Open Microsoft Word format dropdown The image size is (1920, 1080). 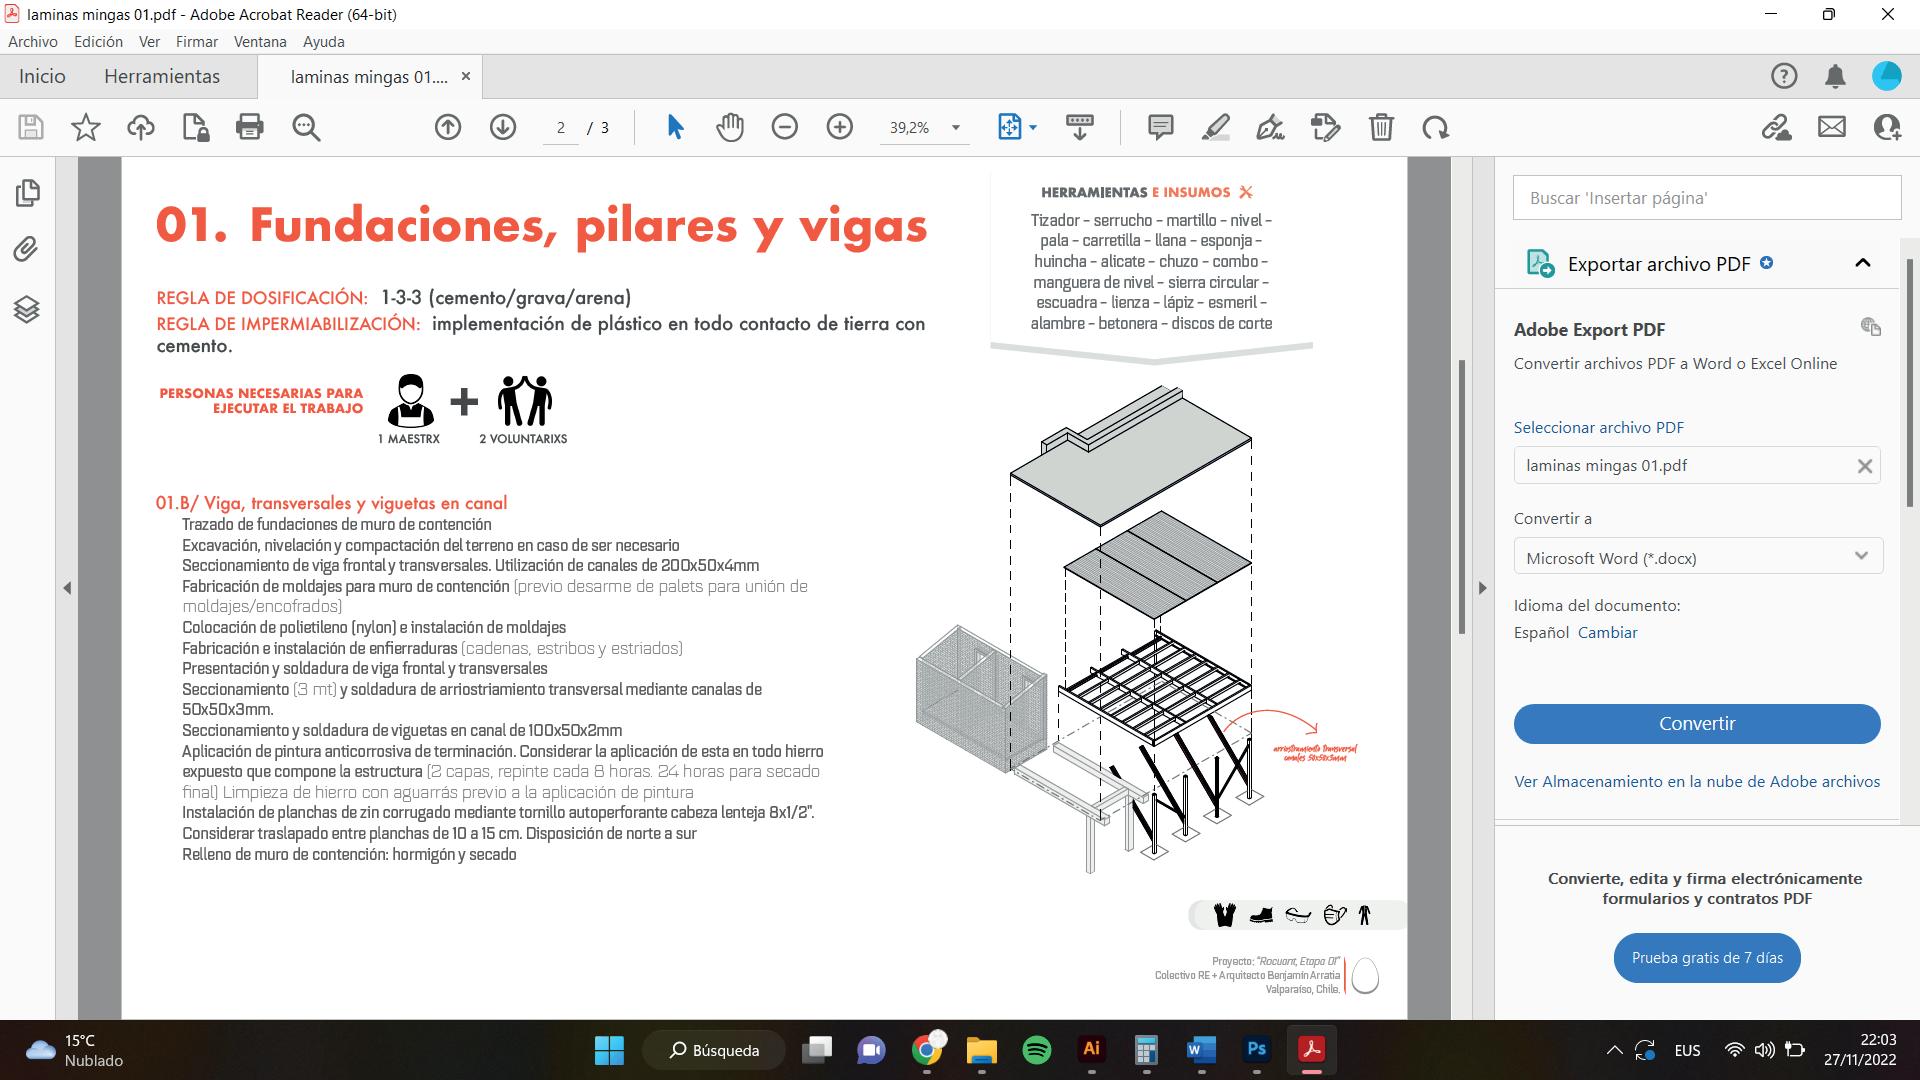[1697, 557]
